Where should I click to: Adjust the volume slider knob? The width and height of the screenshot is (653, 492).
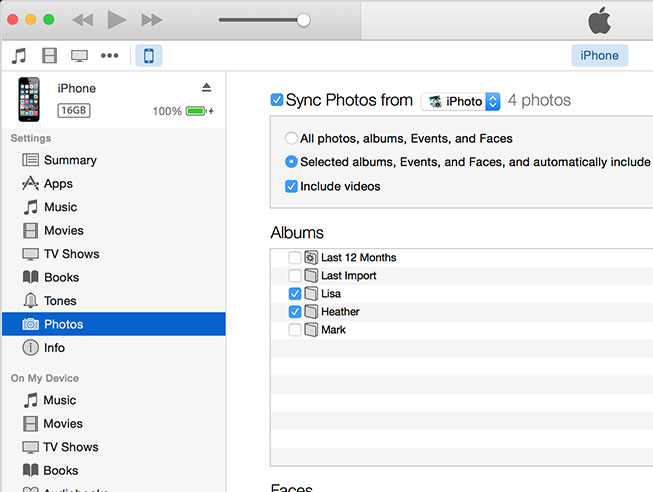(303, 19)
